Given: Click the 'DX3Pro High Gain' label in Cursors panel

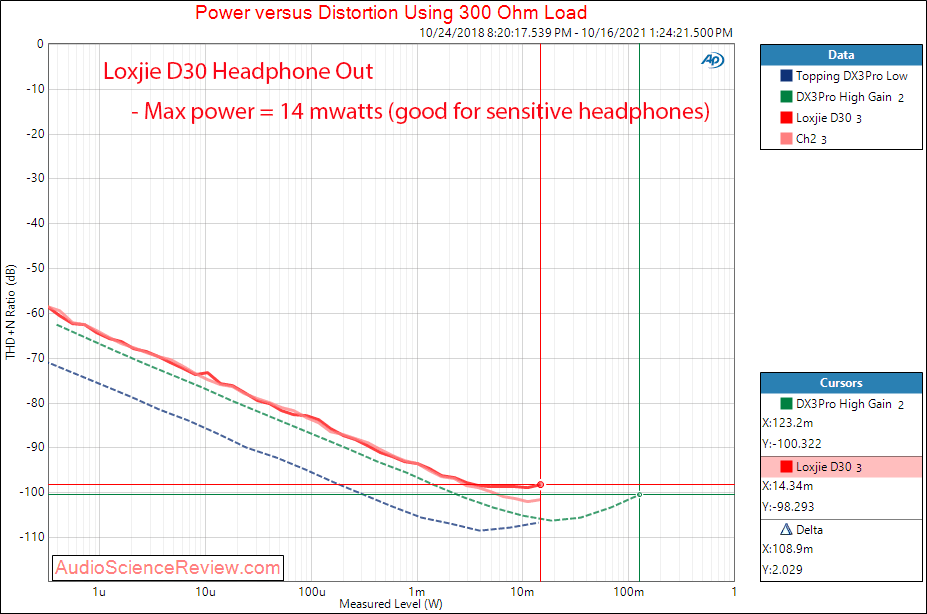Looking at the screenshot, I should [x=844, y=404].
